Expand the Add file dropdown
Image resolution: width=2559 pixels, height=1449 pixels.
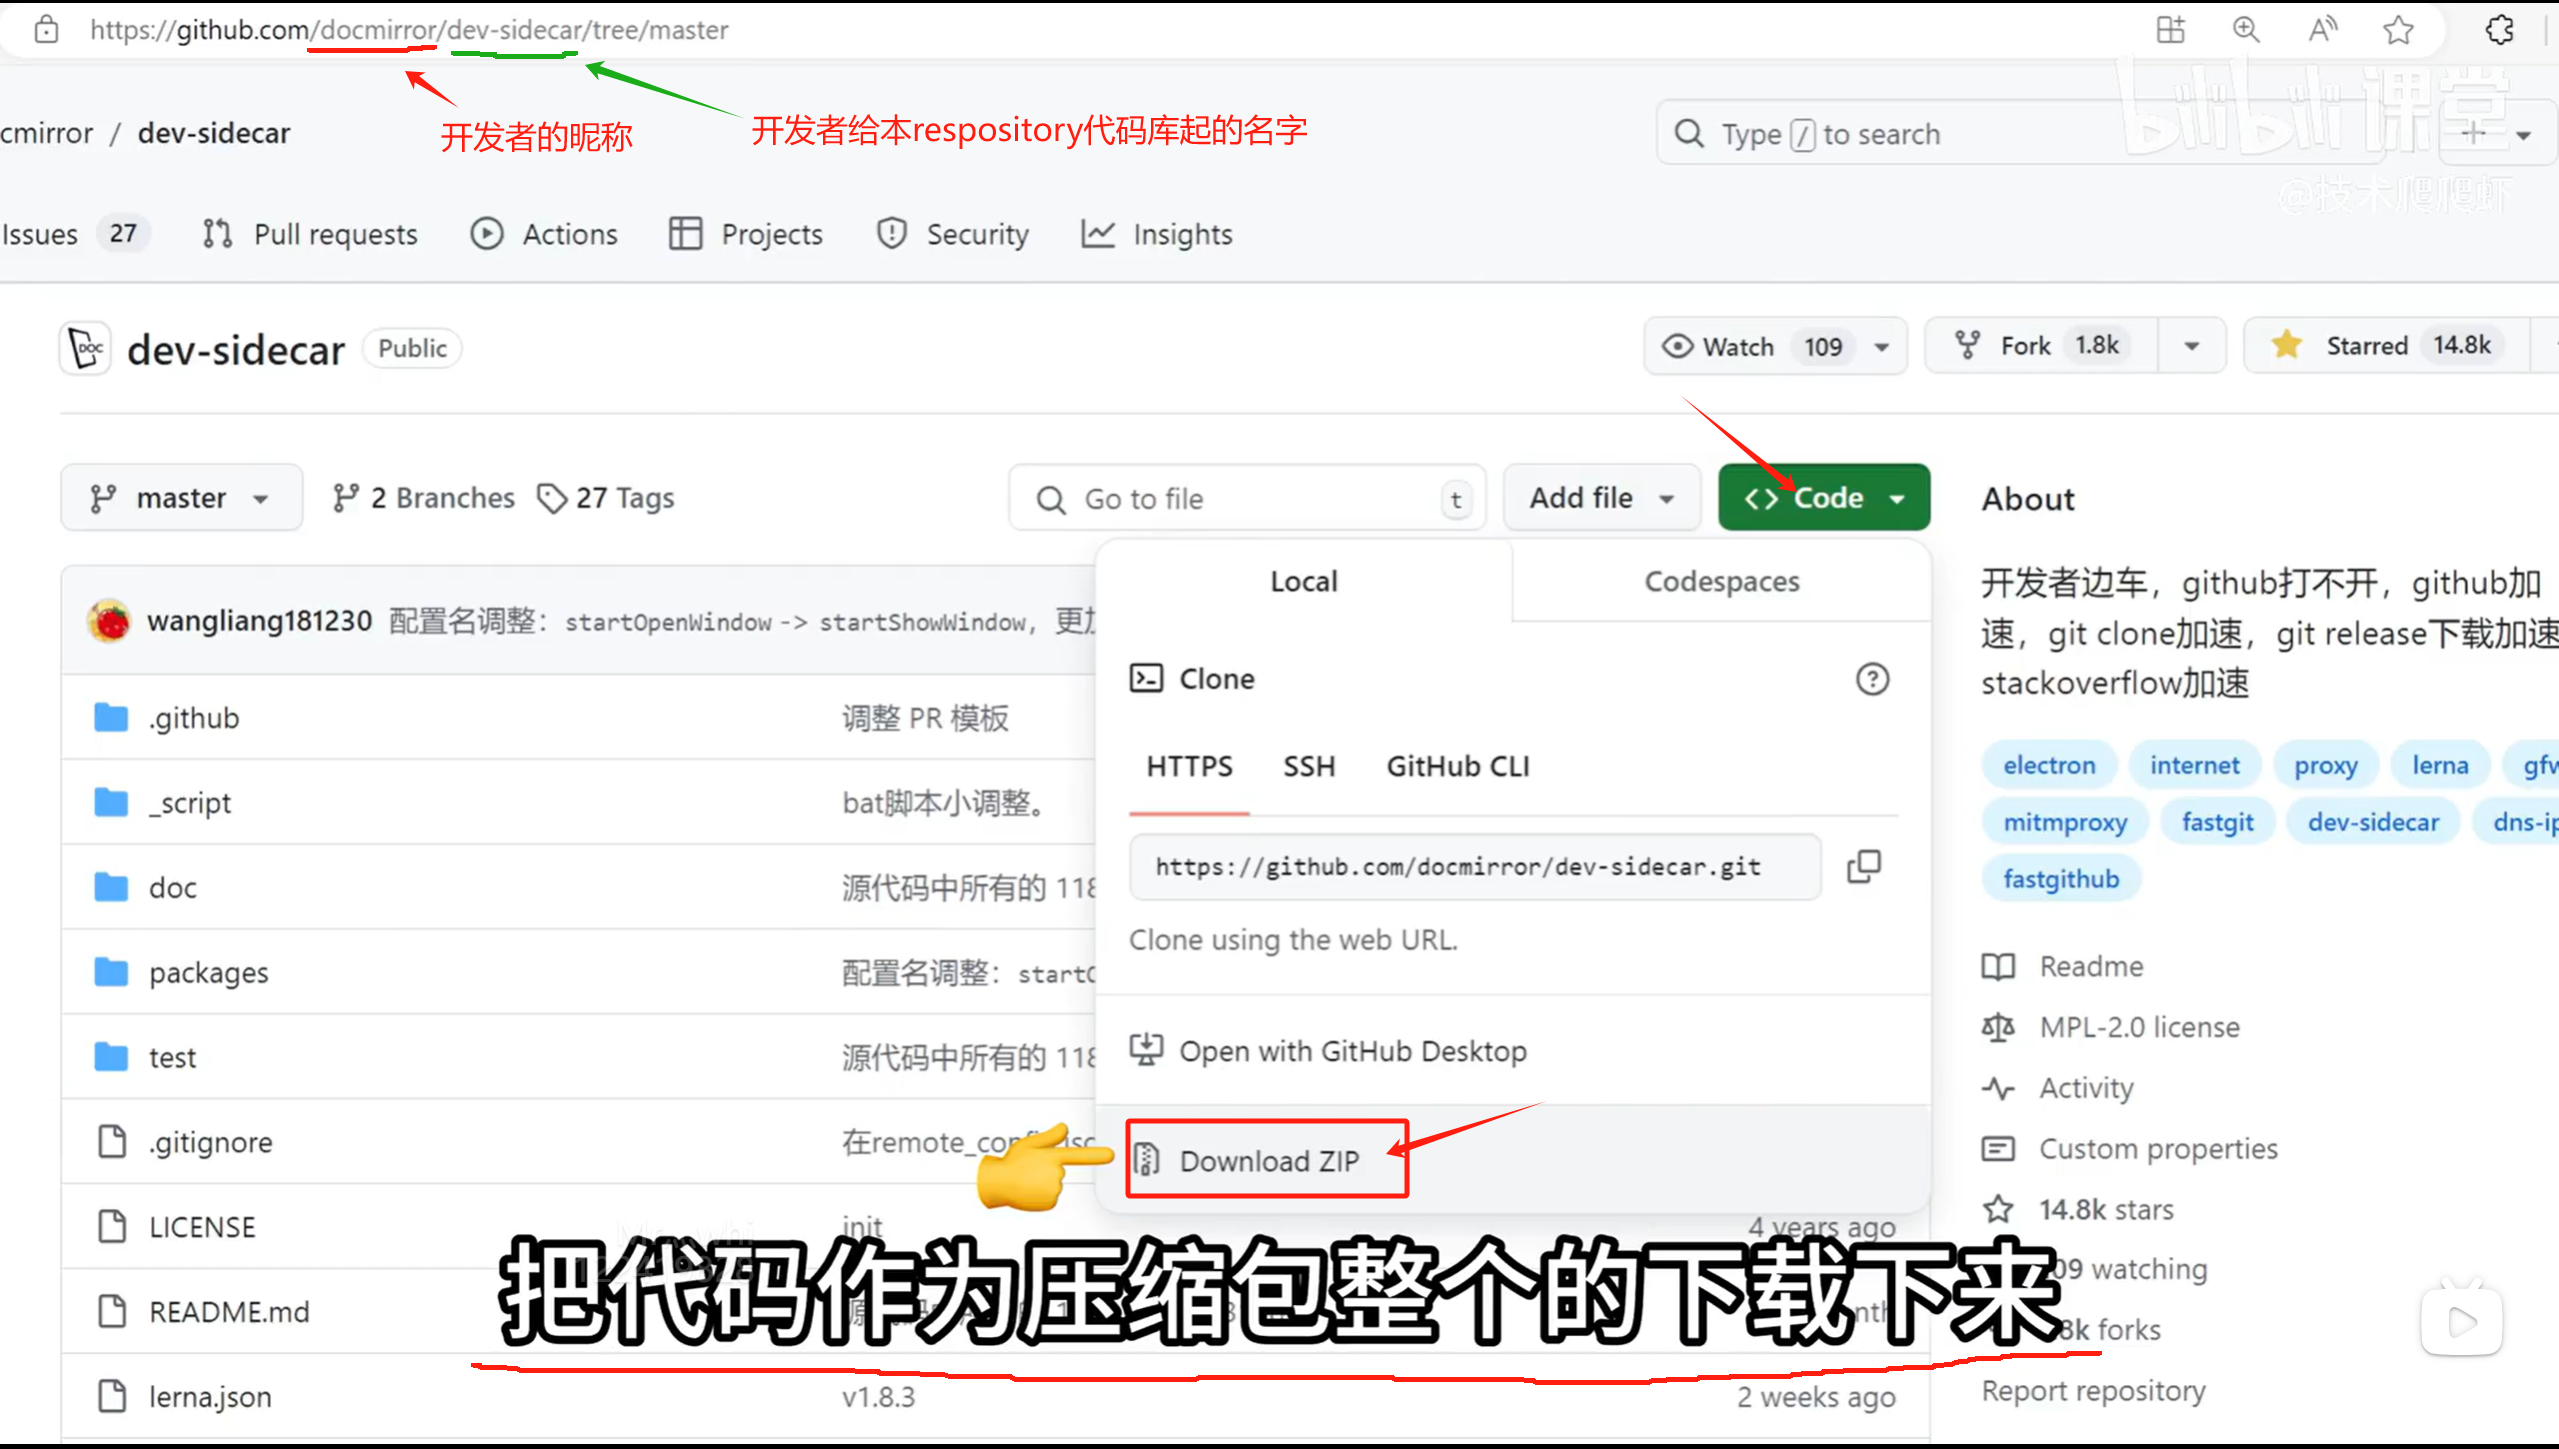point(1601,498)
